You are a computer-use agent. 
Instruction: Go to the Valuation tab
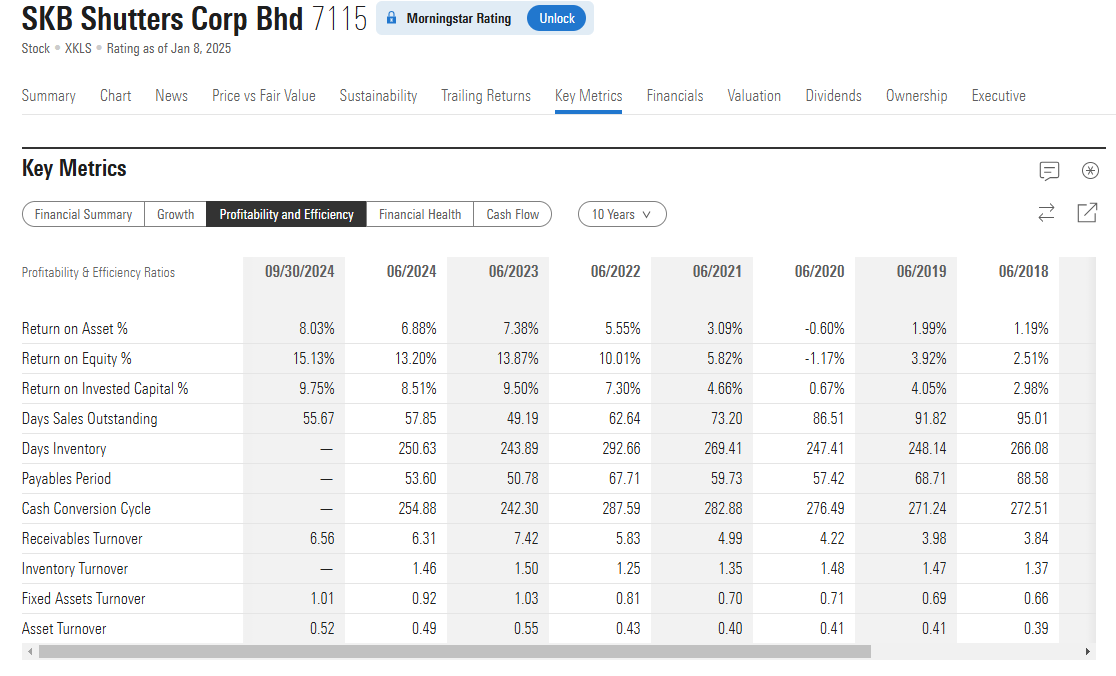click(754, 96)
